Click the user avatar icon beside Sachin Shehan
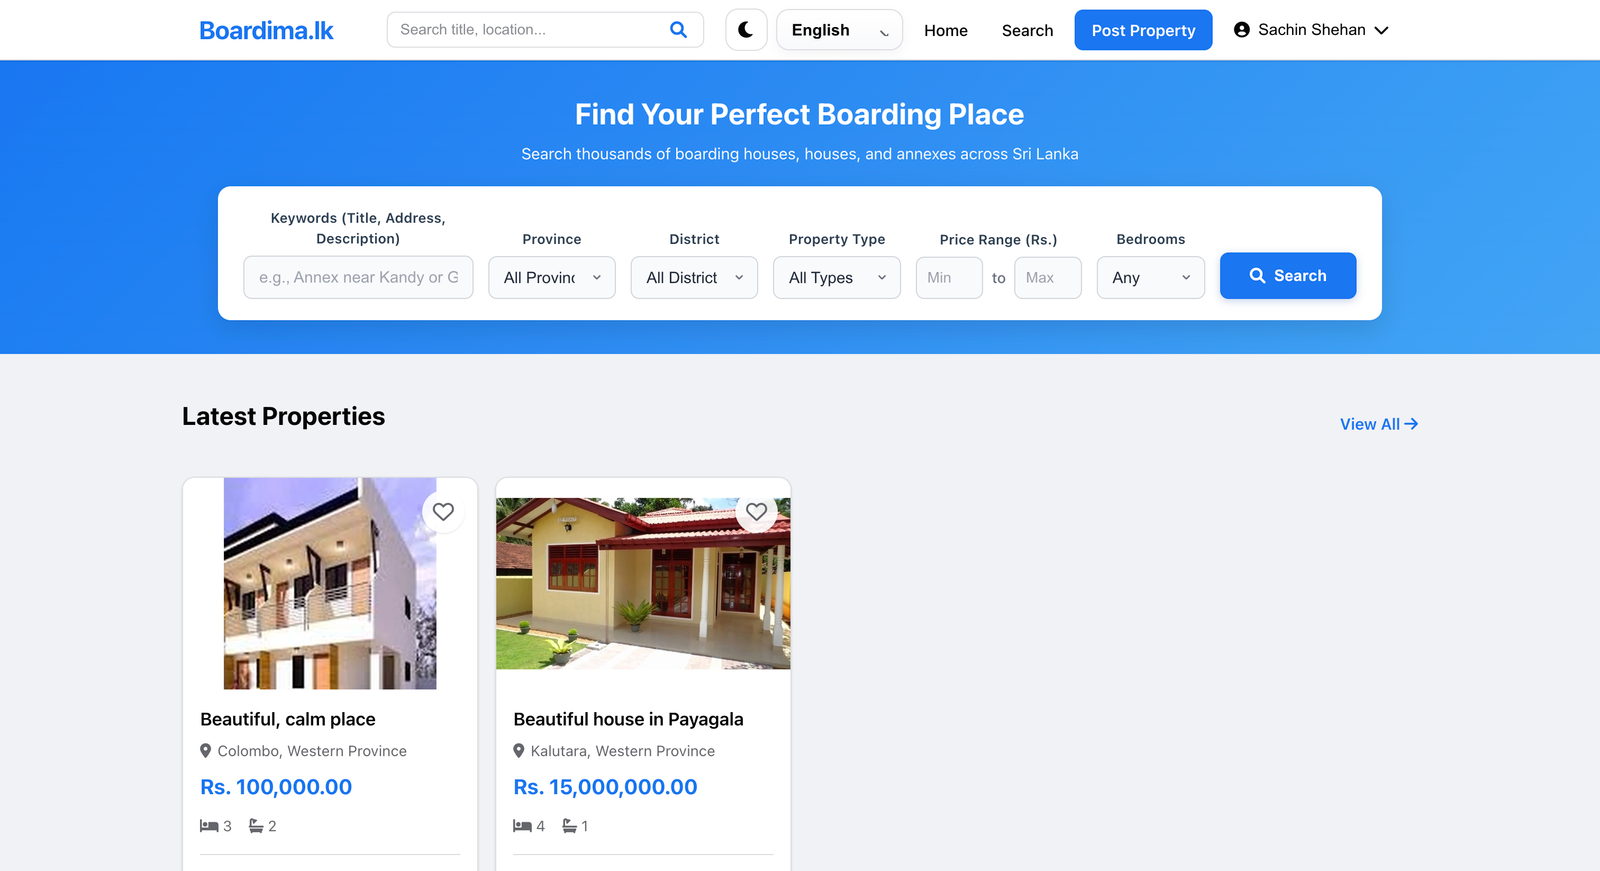This screenshot has width=1600, height=871. tap(1242, 30)
